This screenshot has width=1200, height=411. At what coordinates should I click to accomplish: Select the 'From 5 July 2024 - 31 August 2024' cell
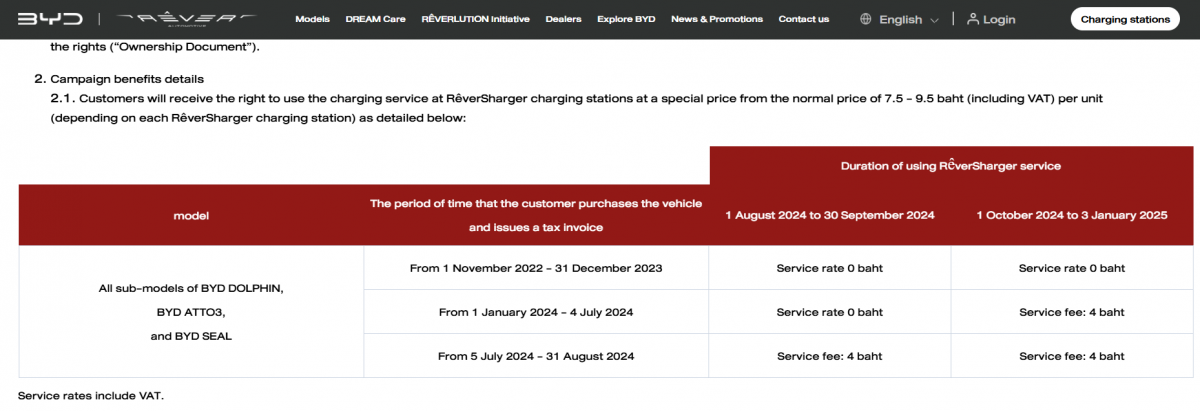536,356
